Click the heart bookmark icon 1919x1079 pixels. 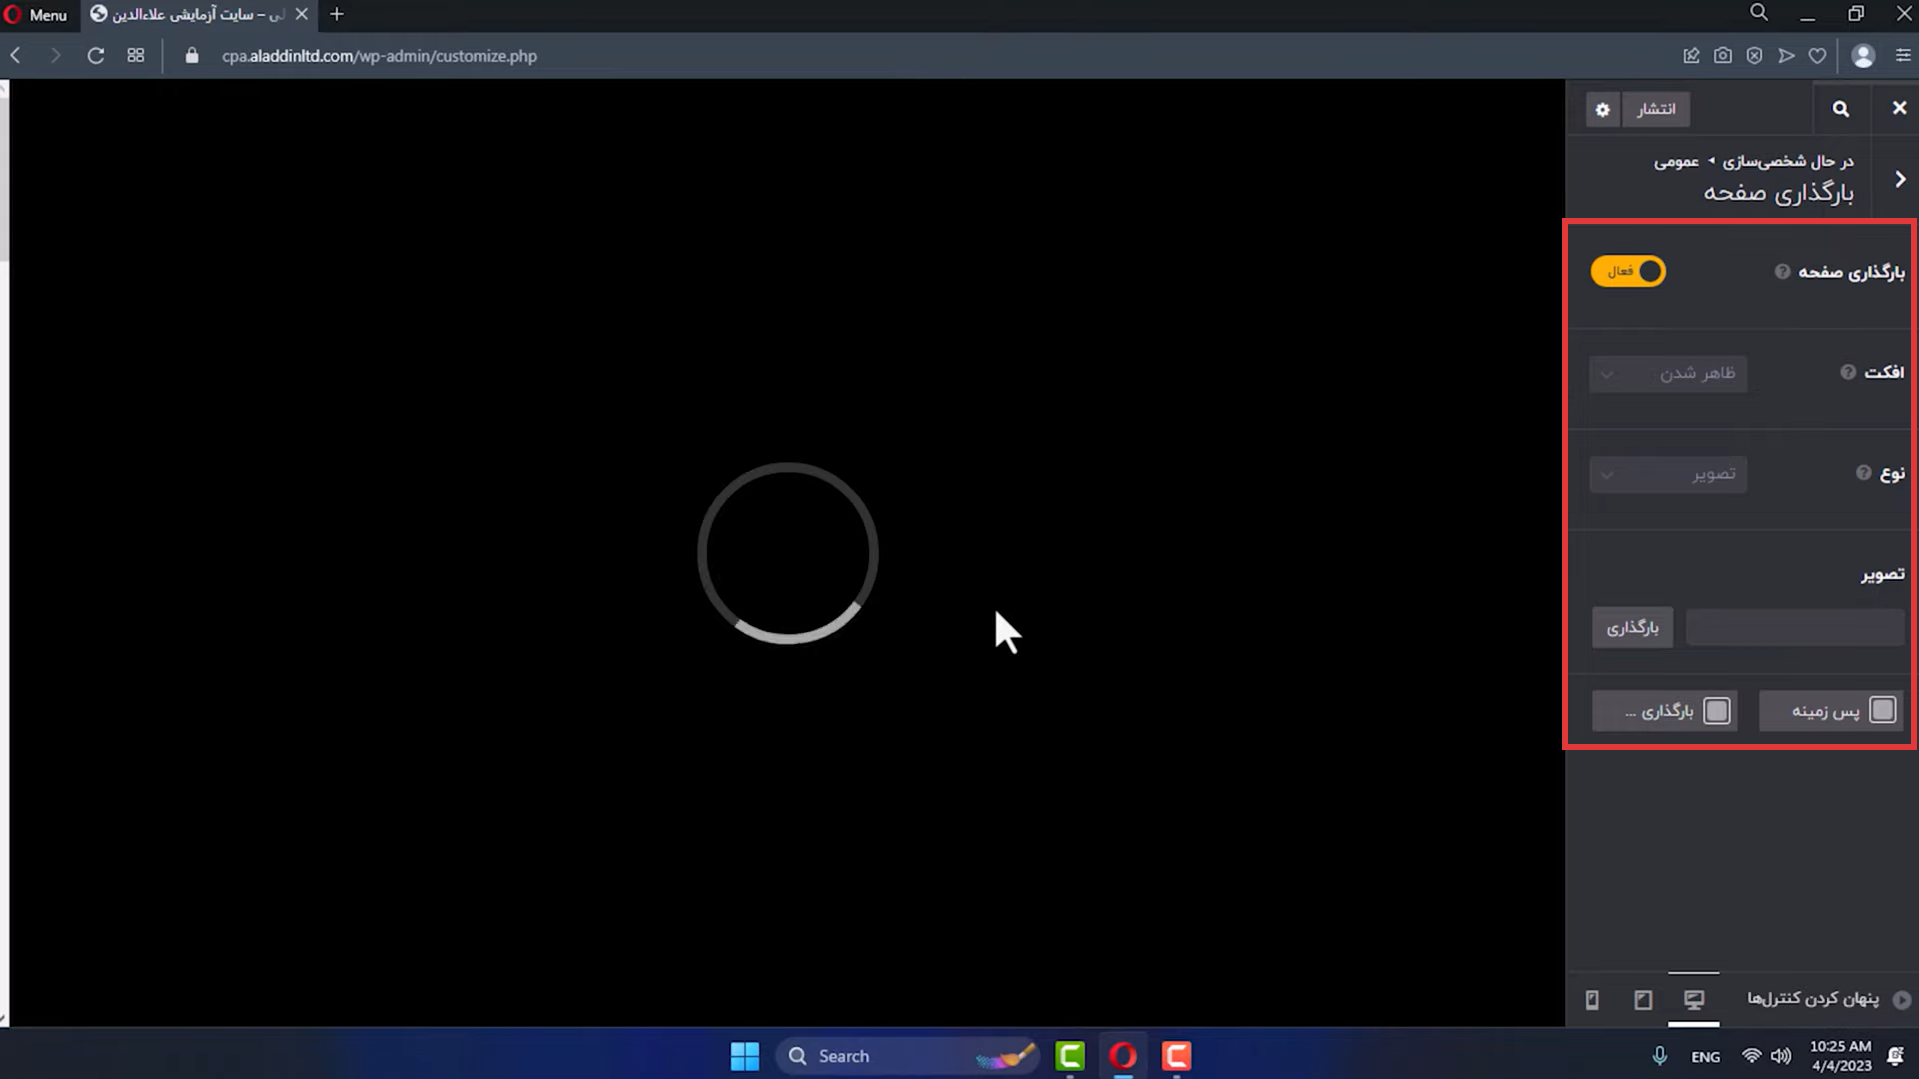click(1817, 56)
